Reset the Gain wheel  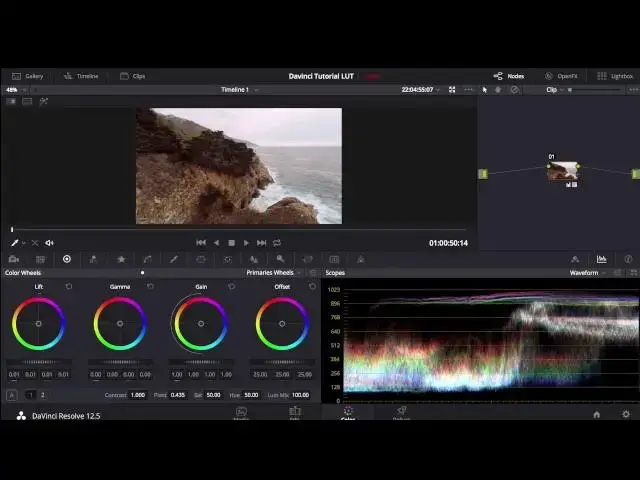[231, 287]
